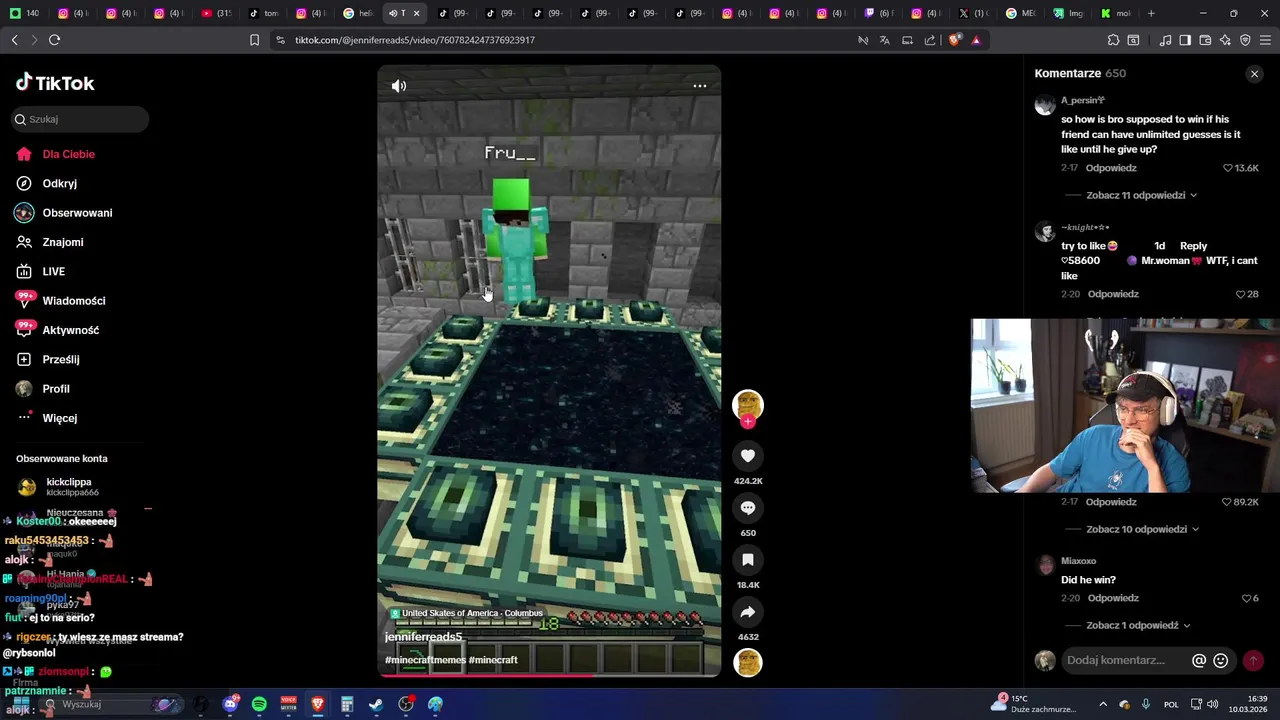Mute the TikTok video sound
The height and width of the screenshot is (720, 1280).
coord(399,86)
